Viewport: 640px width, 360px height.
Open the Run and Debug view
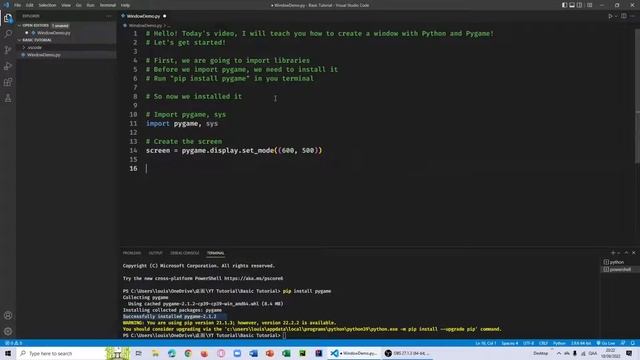coord(8,66)
